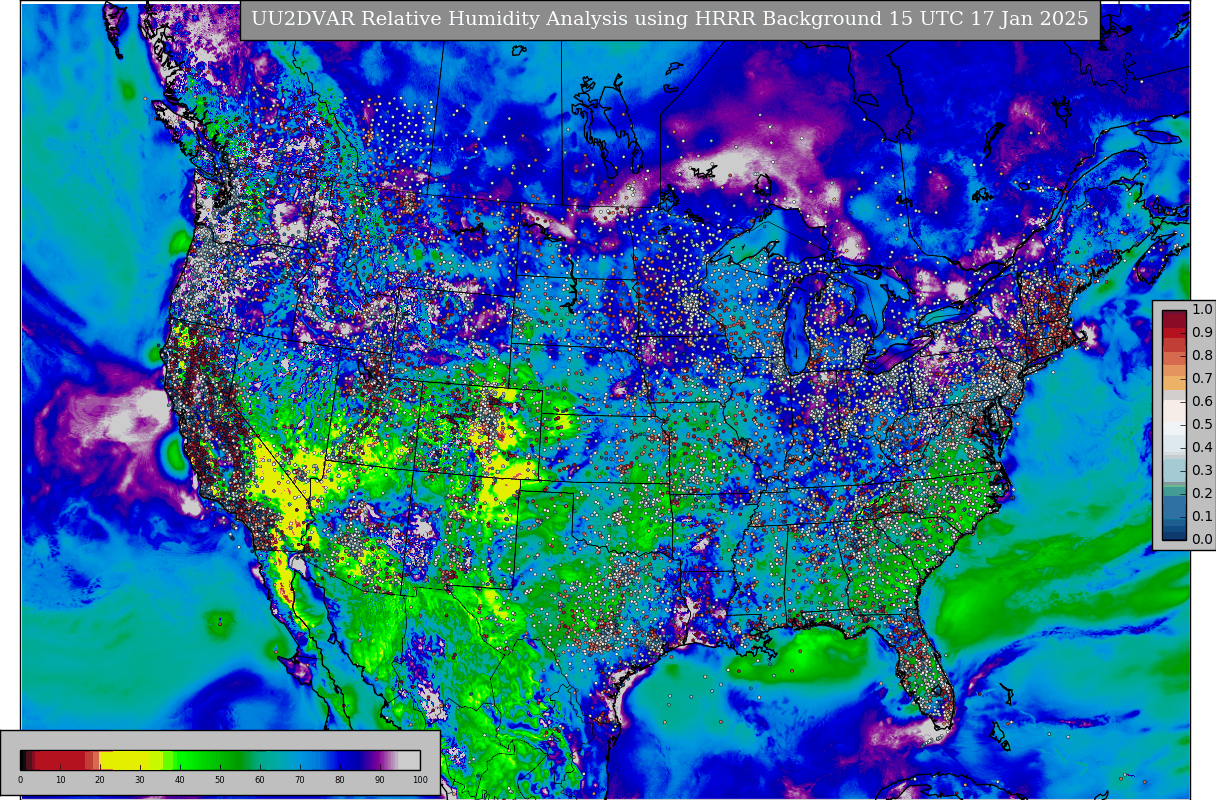Click the '0.0' label on right colorbar

click(1202, 539)
